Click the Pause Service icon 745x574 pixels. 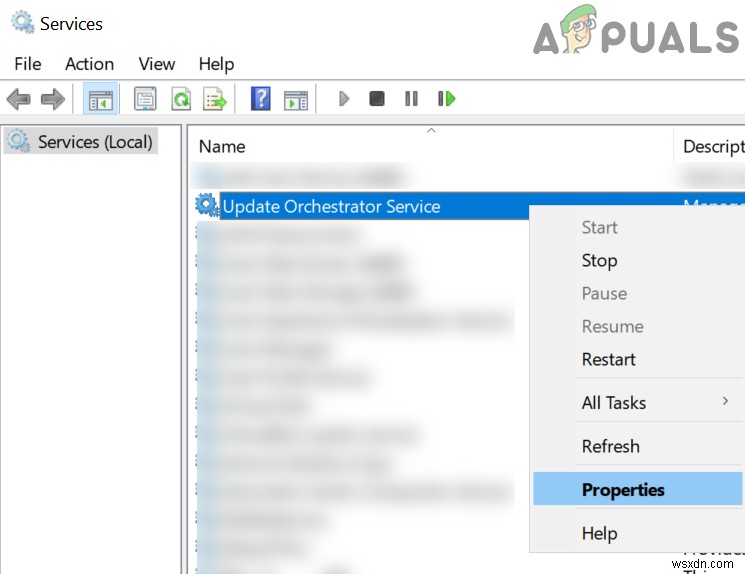pos(411,99)
